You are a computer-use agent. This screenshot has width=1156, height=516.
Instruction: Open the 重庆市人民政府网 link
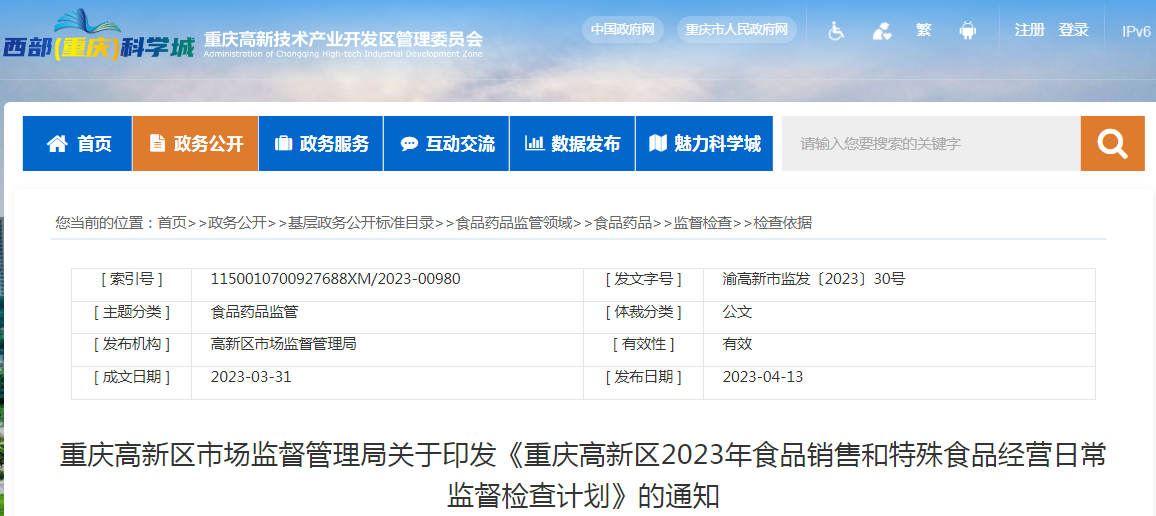[x=737, y=29]
